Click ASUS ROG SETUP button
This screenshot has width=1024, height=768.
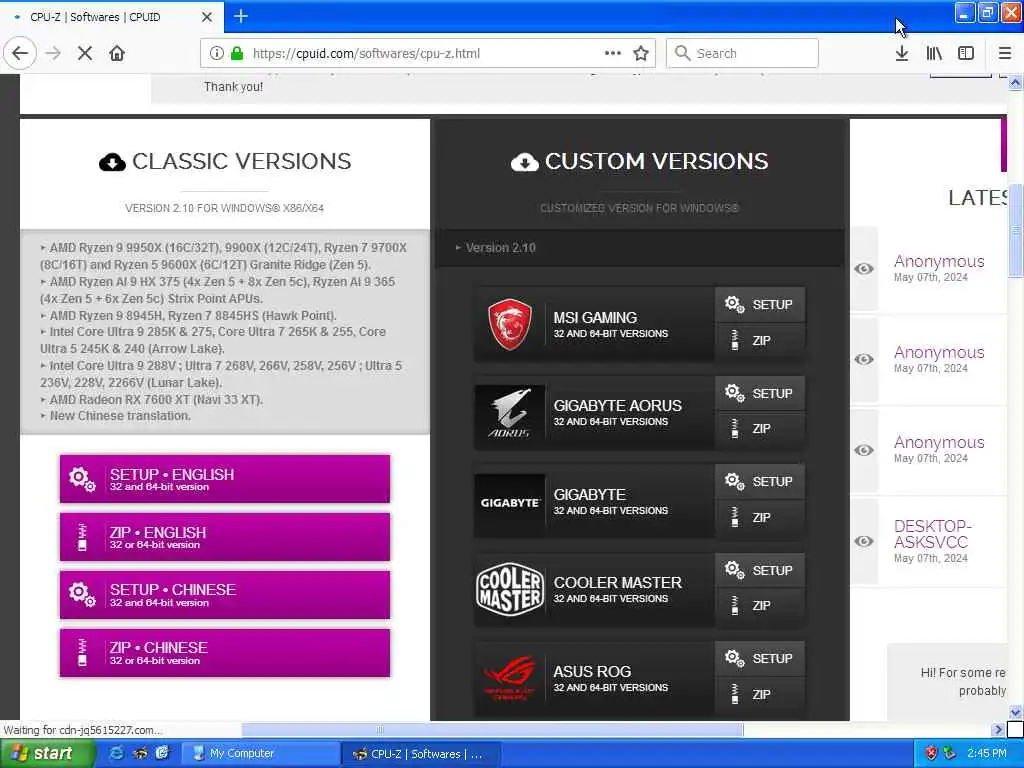coord(760,658)
